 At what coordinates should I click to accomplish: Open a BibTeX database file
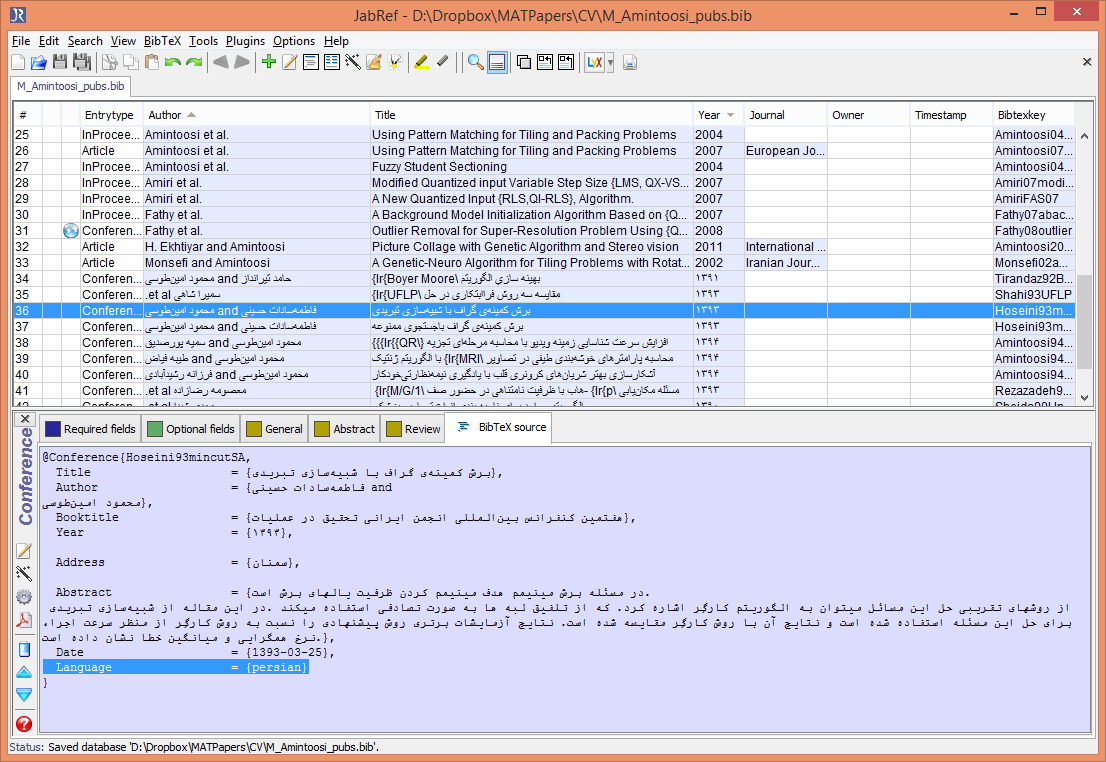coord(39,63)
